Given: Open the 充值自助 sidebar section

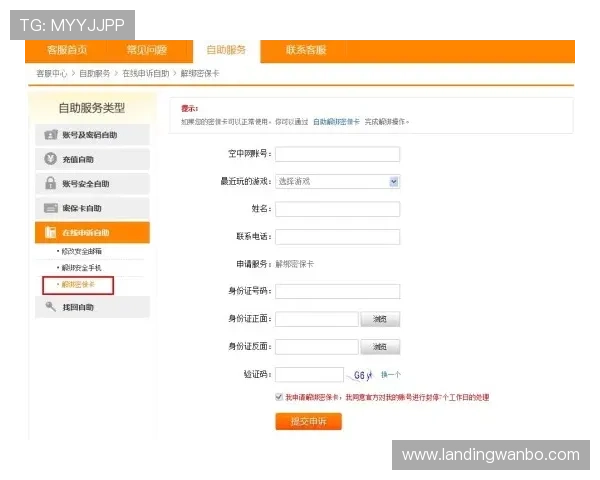Looking at the screenshot, I should tap(92, 159).
